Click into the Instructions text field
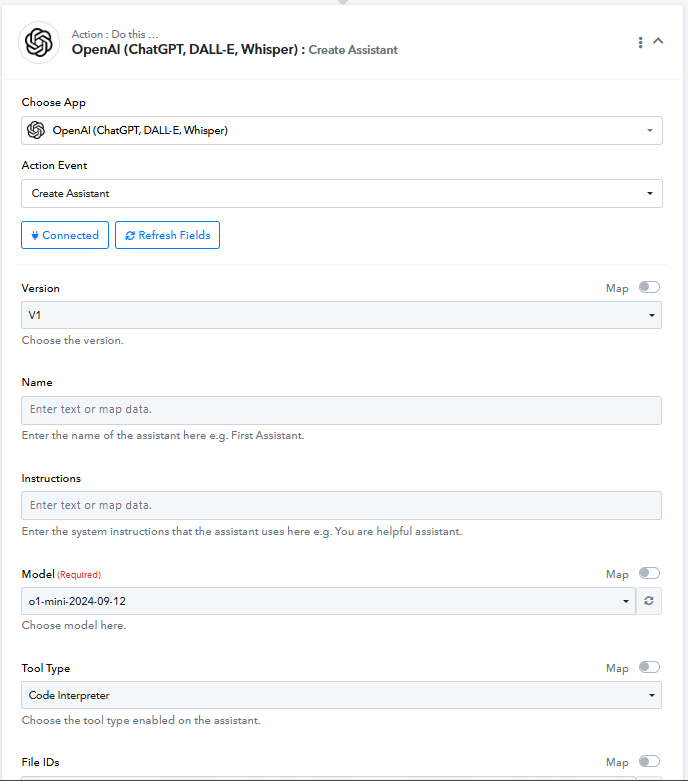The image size is (688, 781). click(341, 506)
